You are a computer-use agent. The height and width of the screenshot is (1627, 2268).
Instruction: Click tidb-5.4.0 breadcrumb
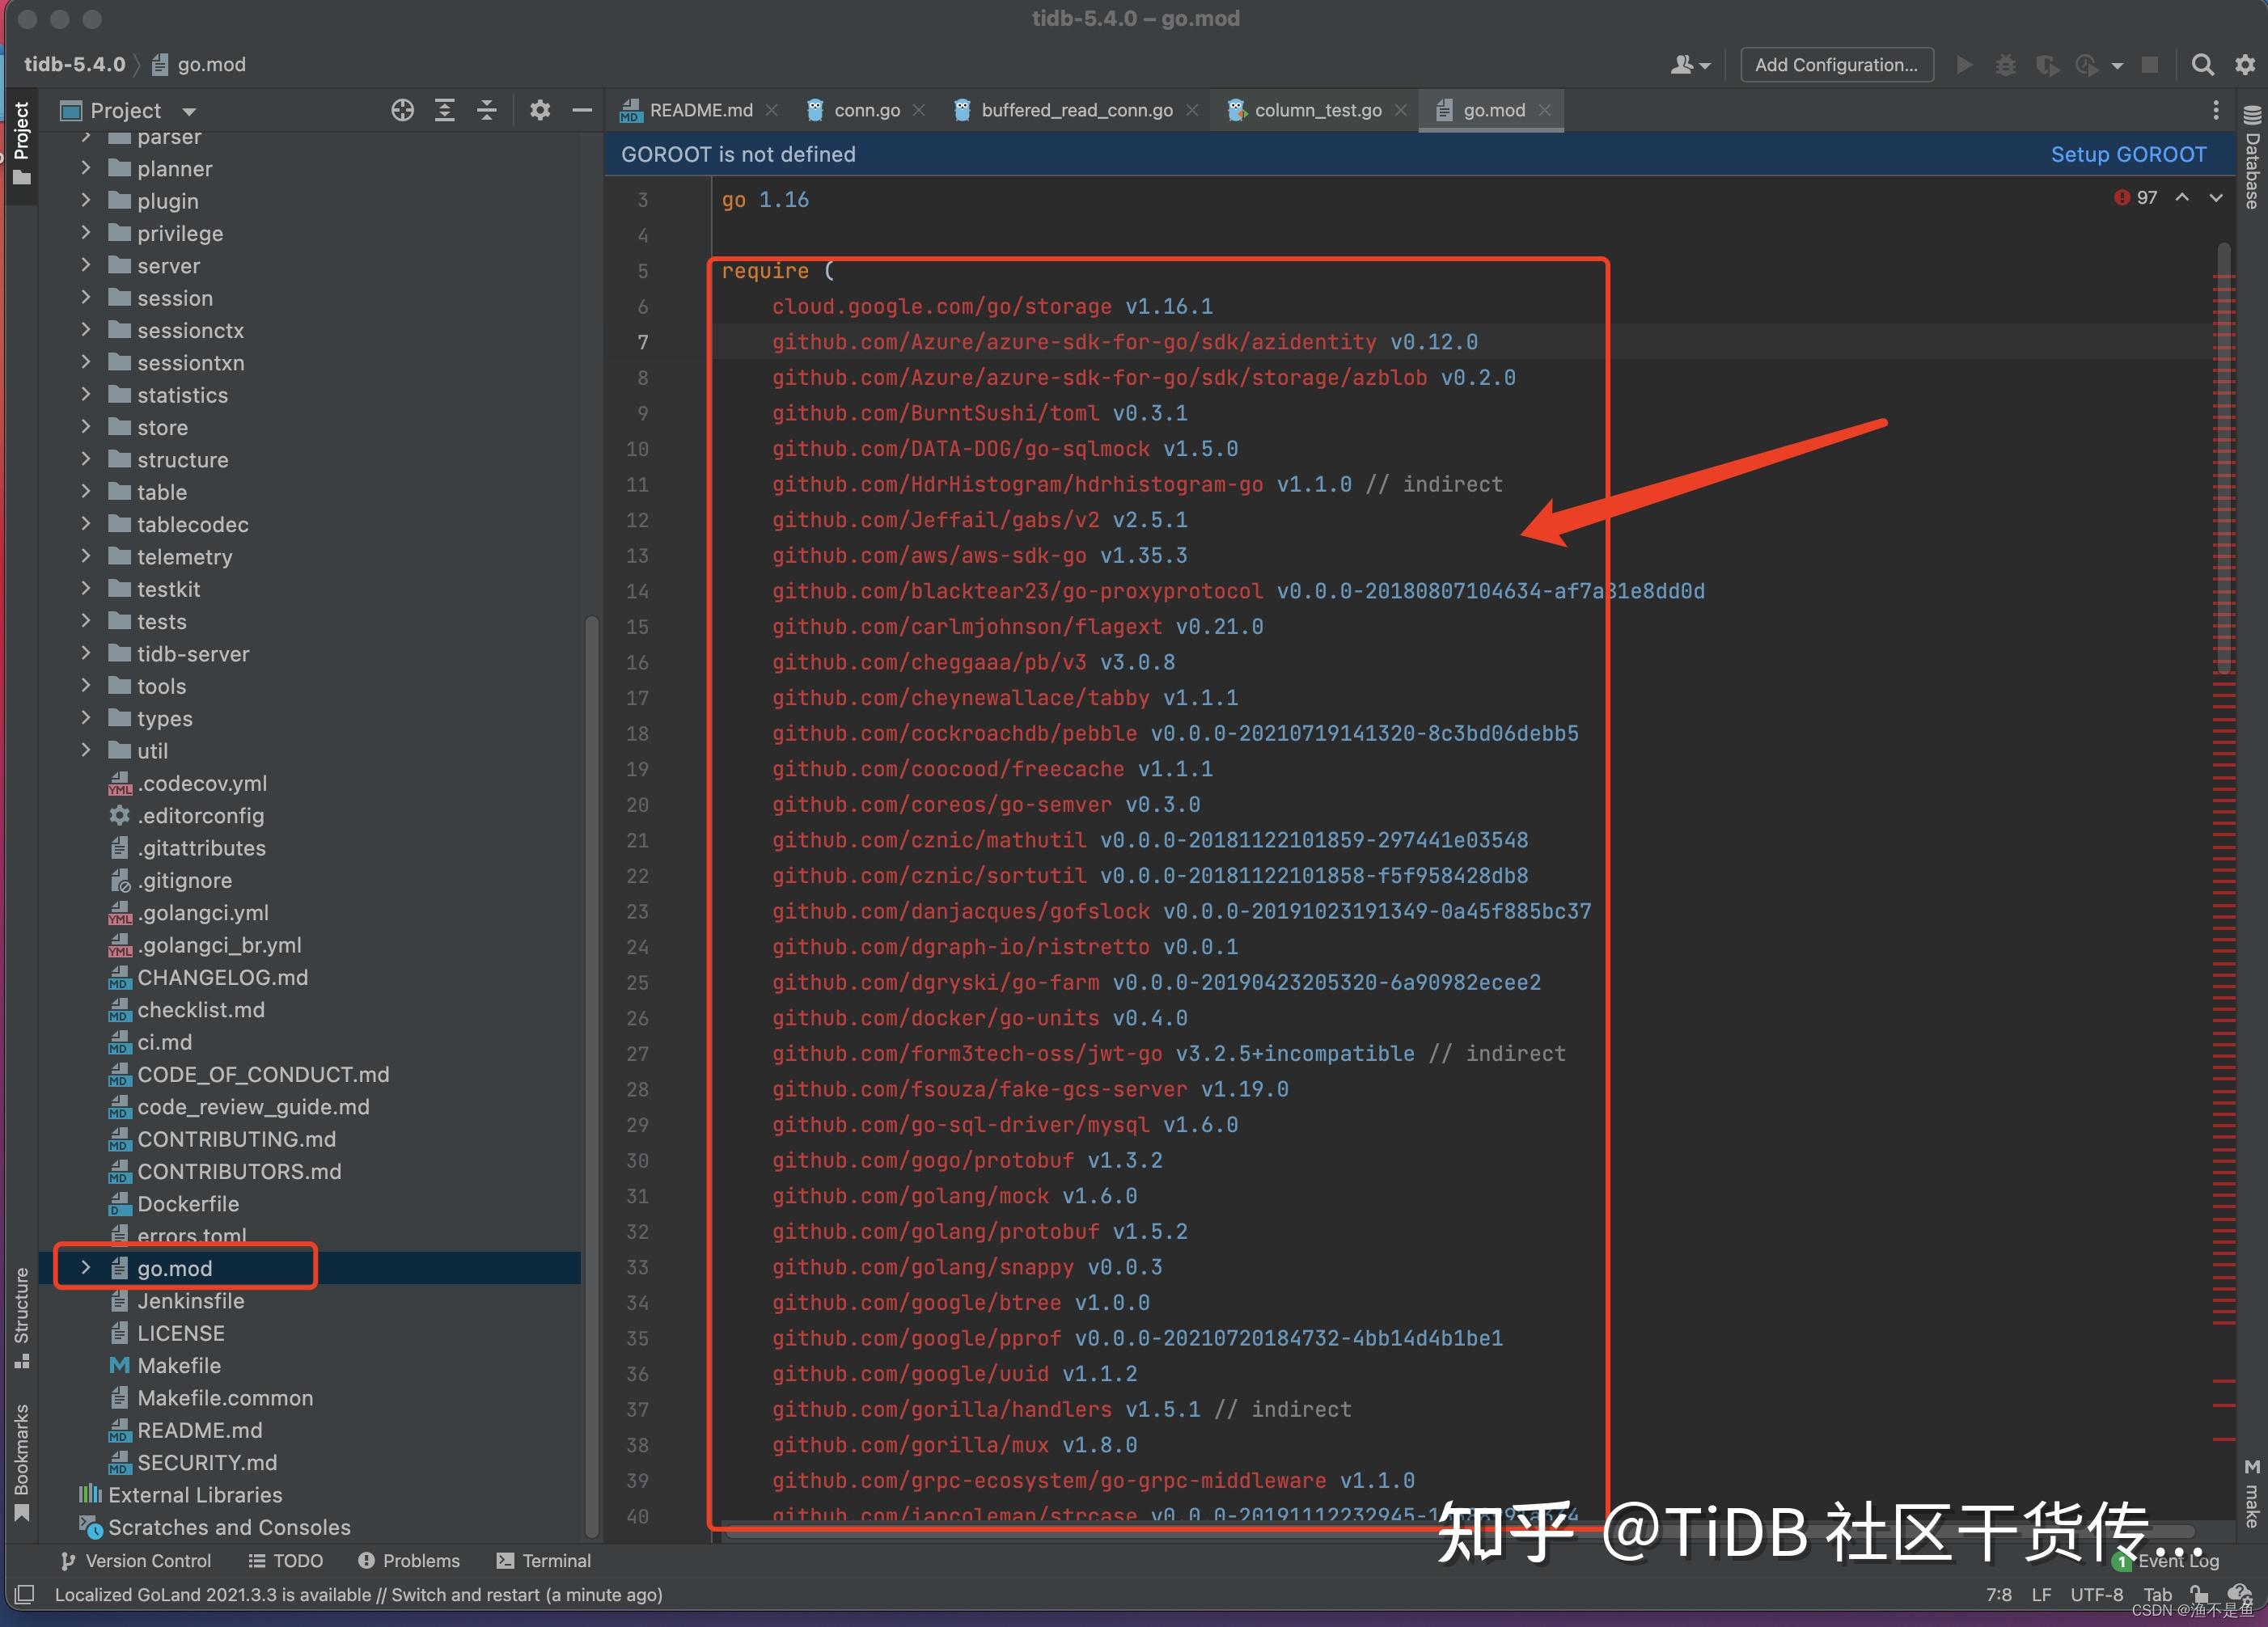[x=75, y=65]
